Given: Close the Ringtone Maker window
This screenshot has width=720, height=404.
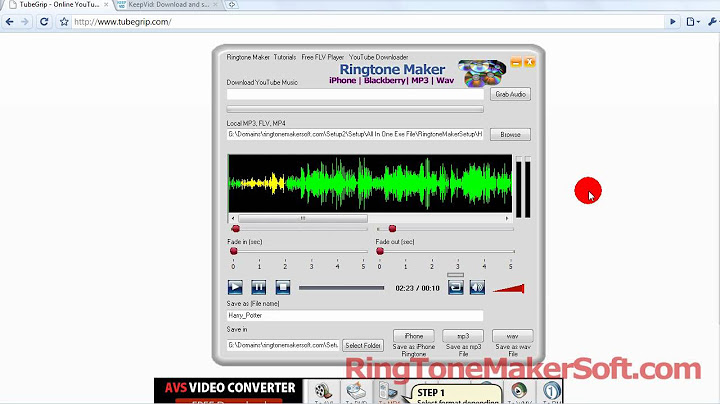Looking at the screenshot, I should (x=529, y=62).
